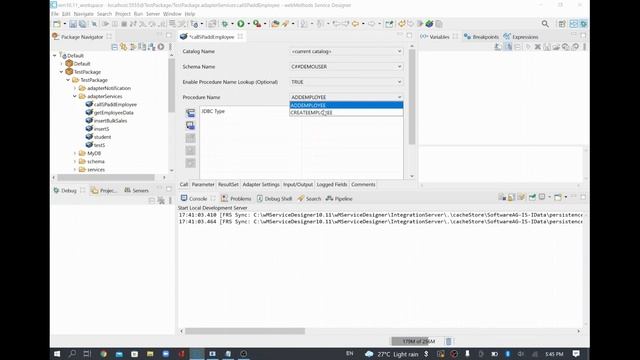Image resolution: width=640 pixels, height=360 pixels.
Task: Switch to the Adapter Settings tab
Action: click(x=261, y=184)
